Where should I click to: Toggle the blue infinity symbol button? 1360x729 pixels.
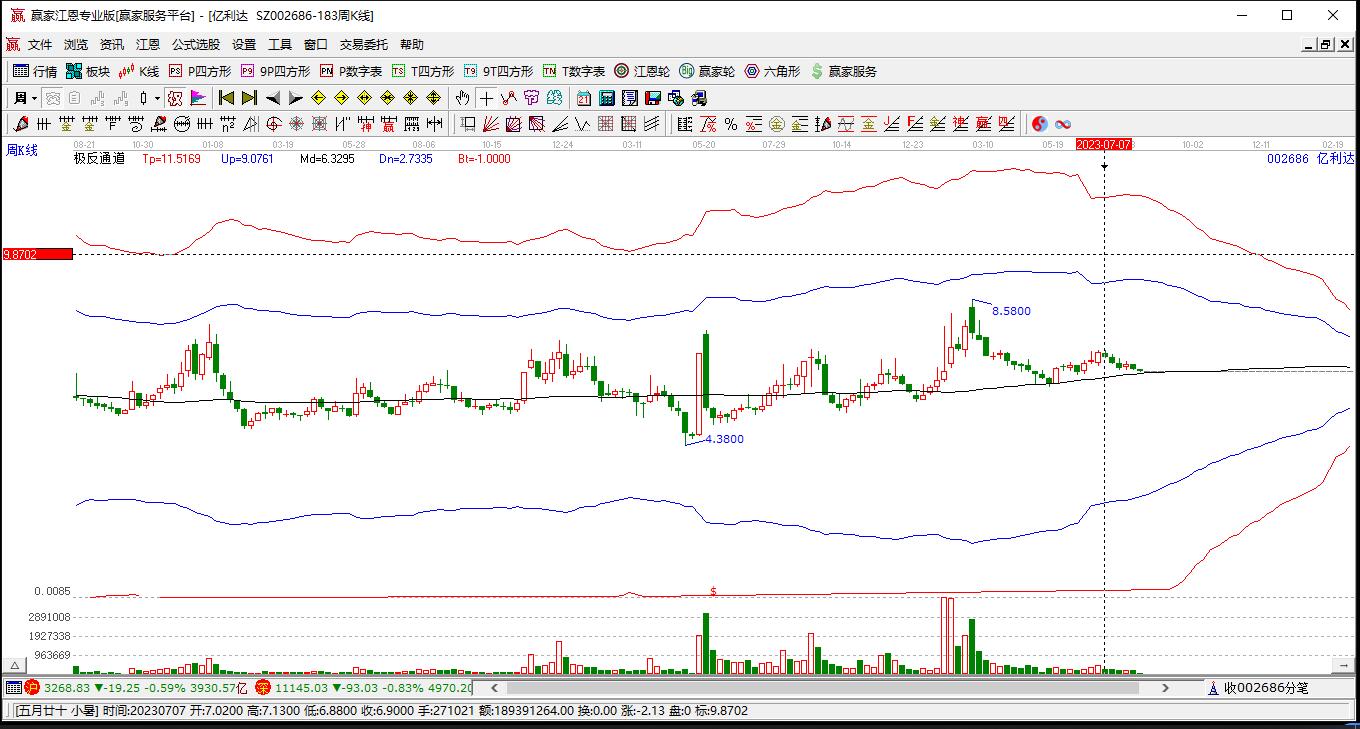(x=1063, y=124)
